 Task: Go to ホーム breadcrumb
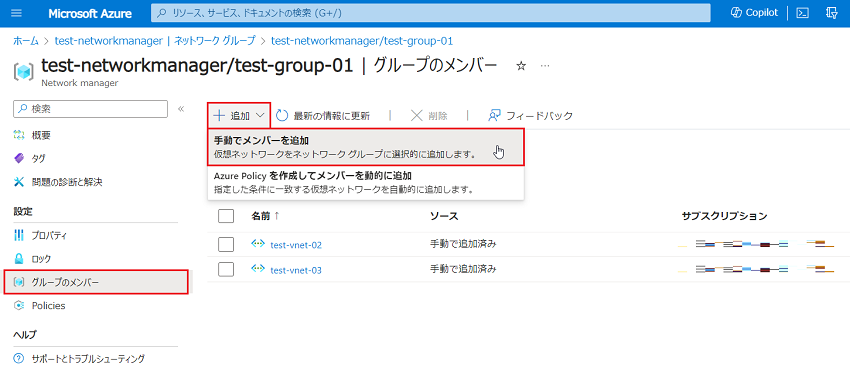click(25, 41)
